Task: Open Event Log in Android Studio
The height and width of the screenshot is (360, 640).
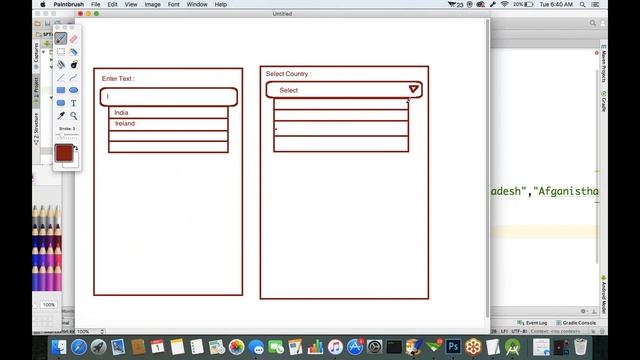Action: coord(532,323)
